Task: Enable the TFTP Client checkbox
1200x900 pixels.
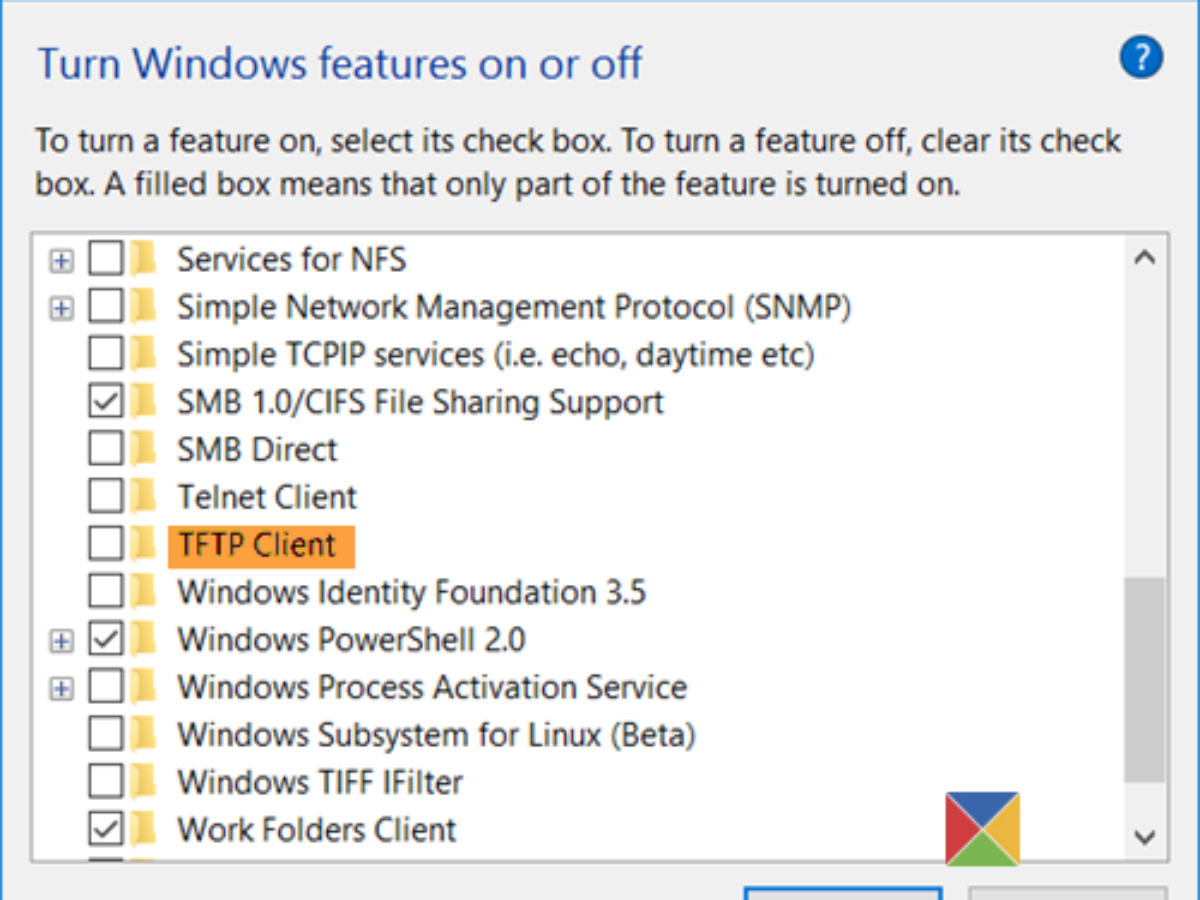Action: point(106,544)
